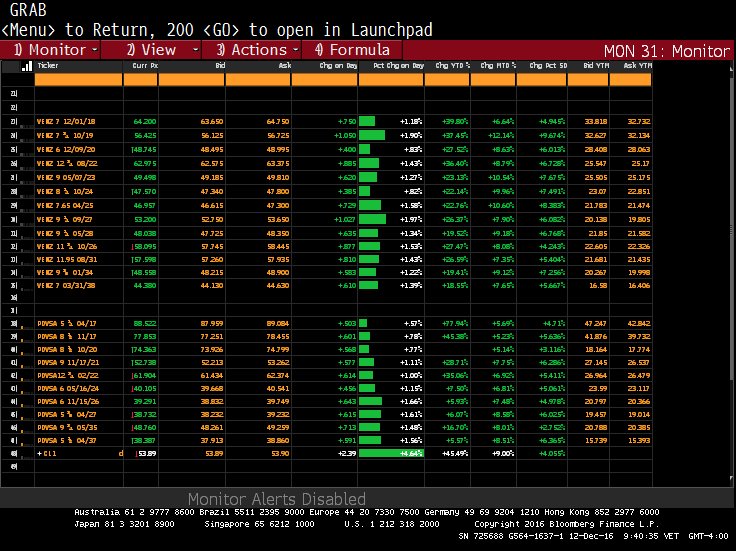Screen dimensions: 736x551
Task: Click the Chg Pct 5D column header
Action: click(x=548, y=66)
